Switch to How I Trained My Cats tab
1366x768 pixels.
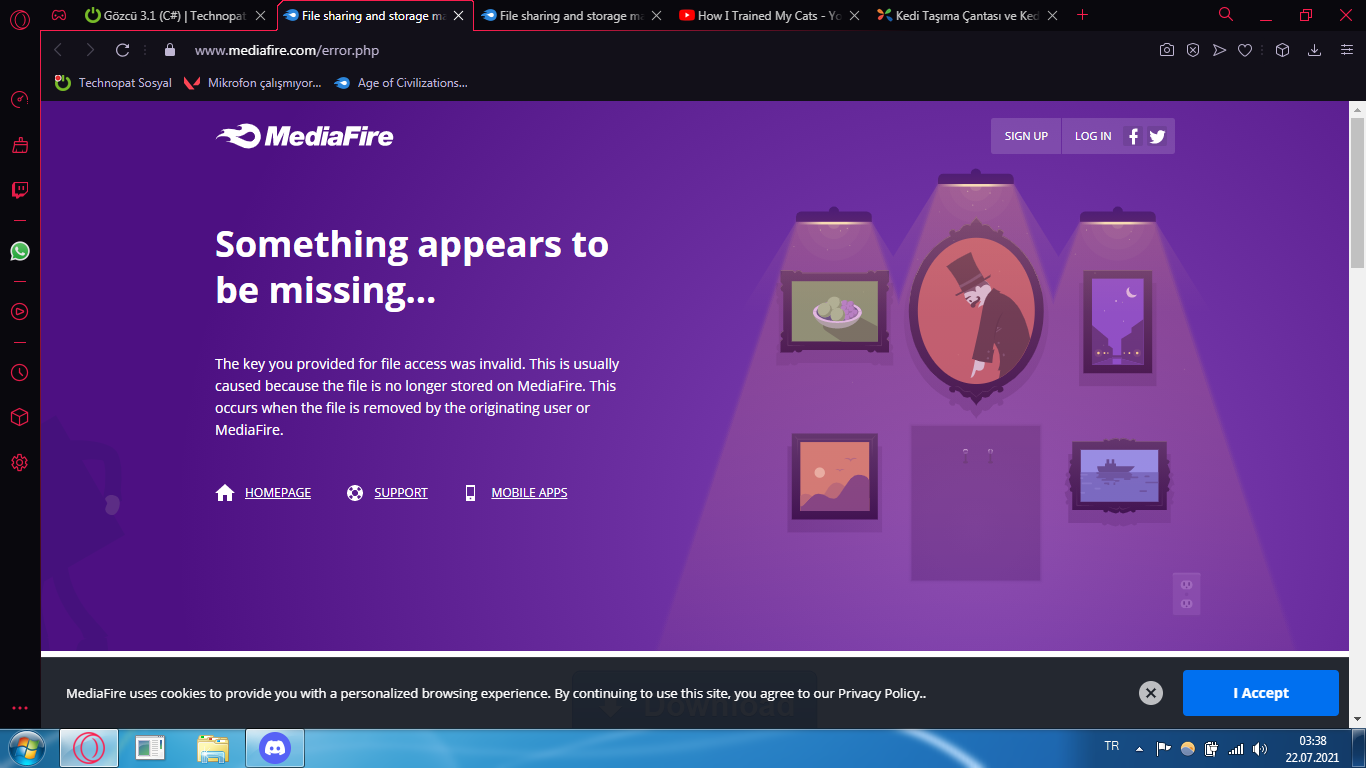click(769, 16)
